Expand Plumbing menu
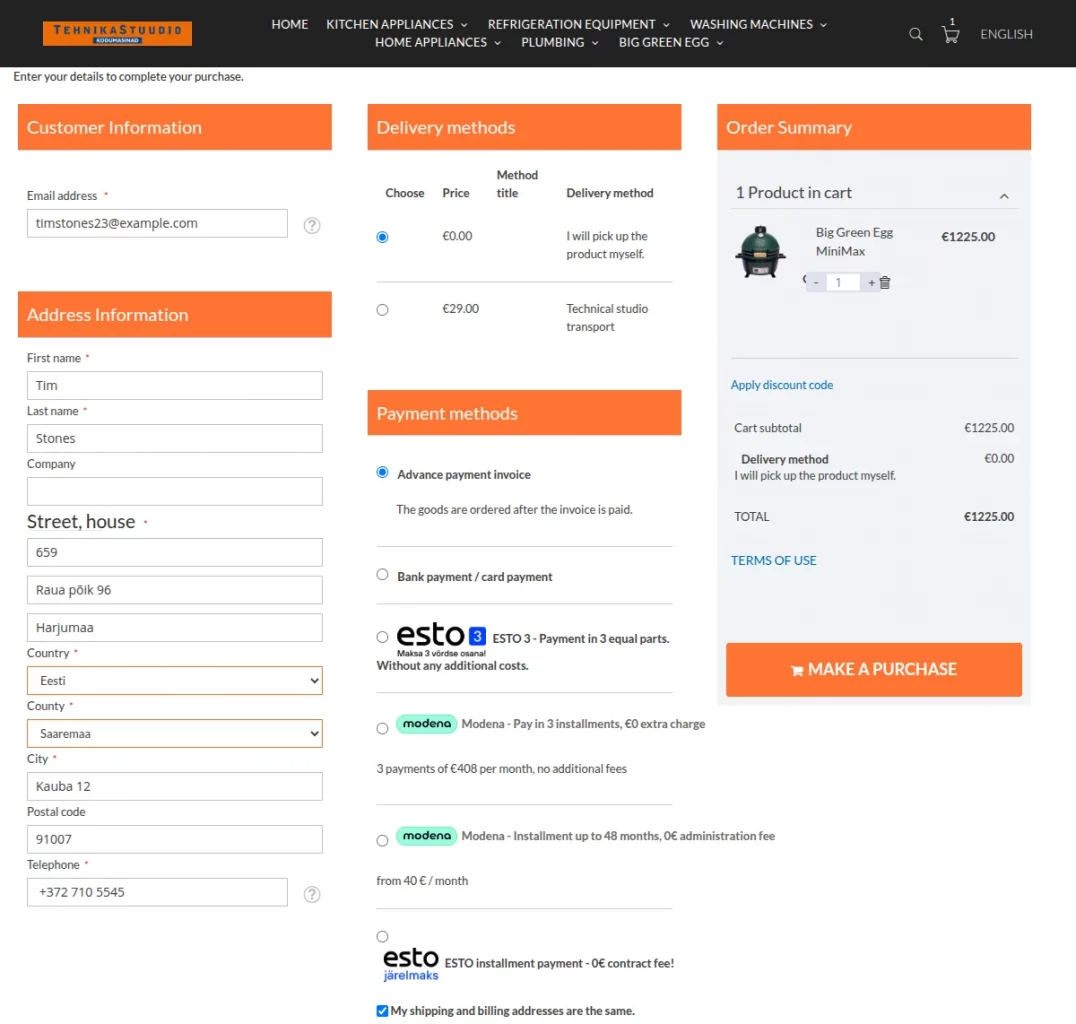Screen dimensions: 1076x1024 pyautogui.click(x=559, y=43)
